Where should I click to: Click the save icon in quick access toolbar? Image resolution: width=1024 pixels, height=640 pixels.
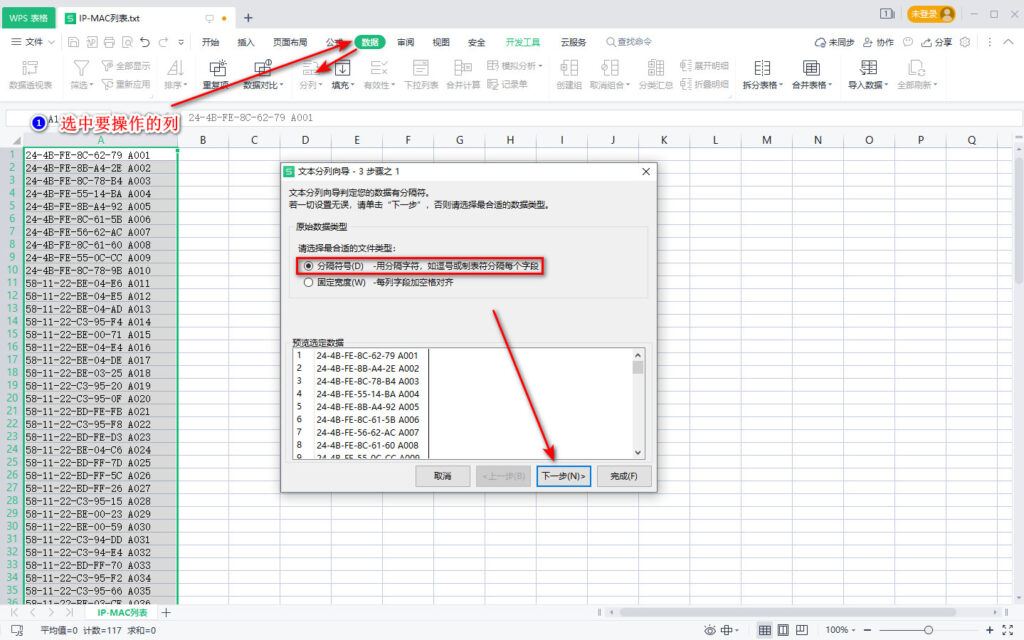[74, 42]
